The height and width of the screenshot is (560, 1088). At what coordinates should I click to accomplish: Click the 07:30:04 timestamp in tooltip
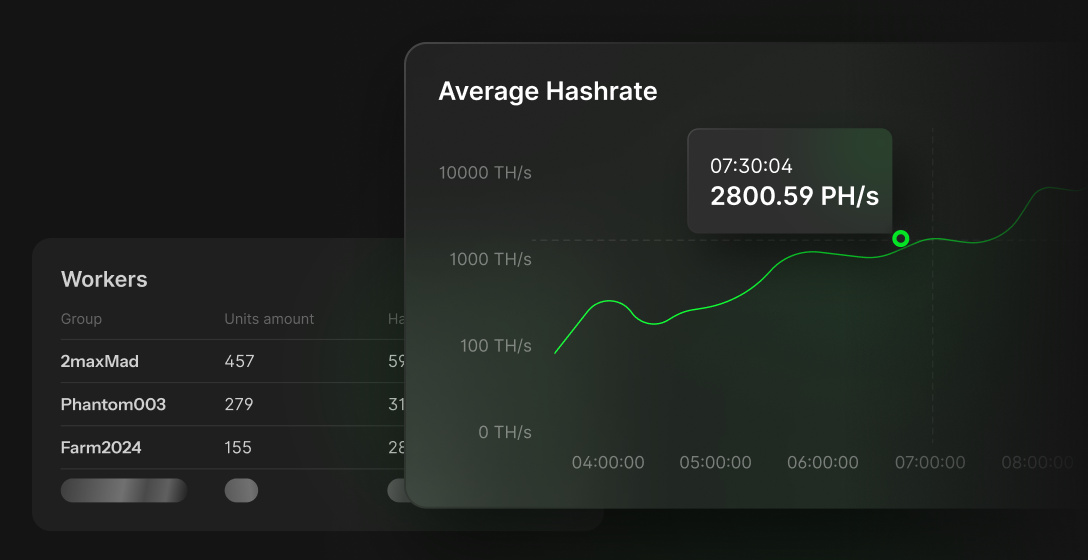(x=751, y=166)
